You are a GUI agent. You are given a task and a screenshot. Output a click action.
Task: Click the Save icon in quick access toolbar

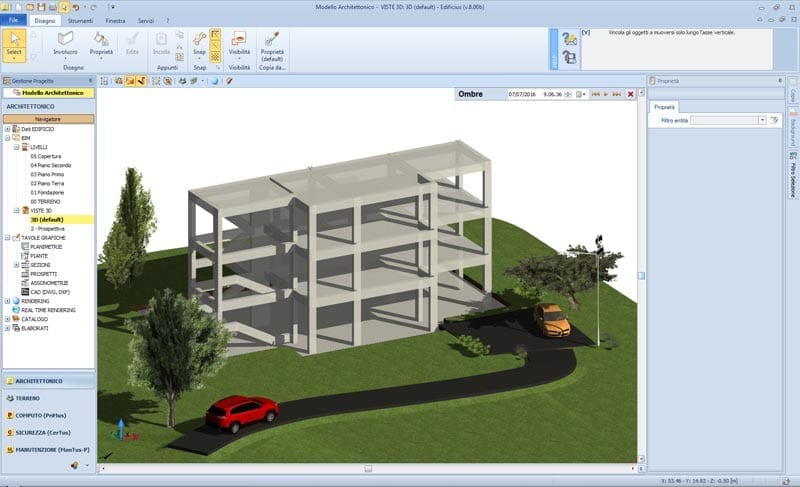coord(40,6)
